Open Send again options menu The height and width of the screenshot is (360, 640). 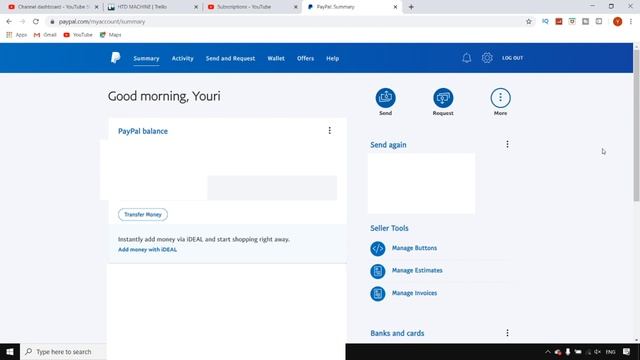pyautogui.click(x=507, y=144)
